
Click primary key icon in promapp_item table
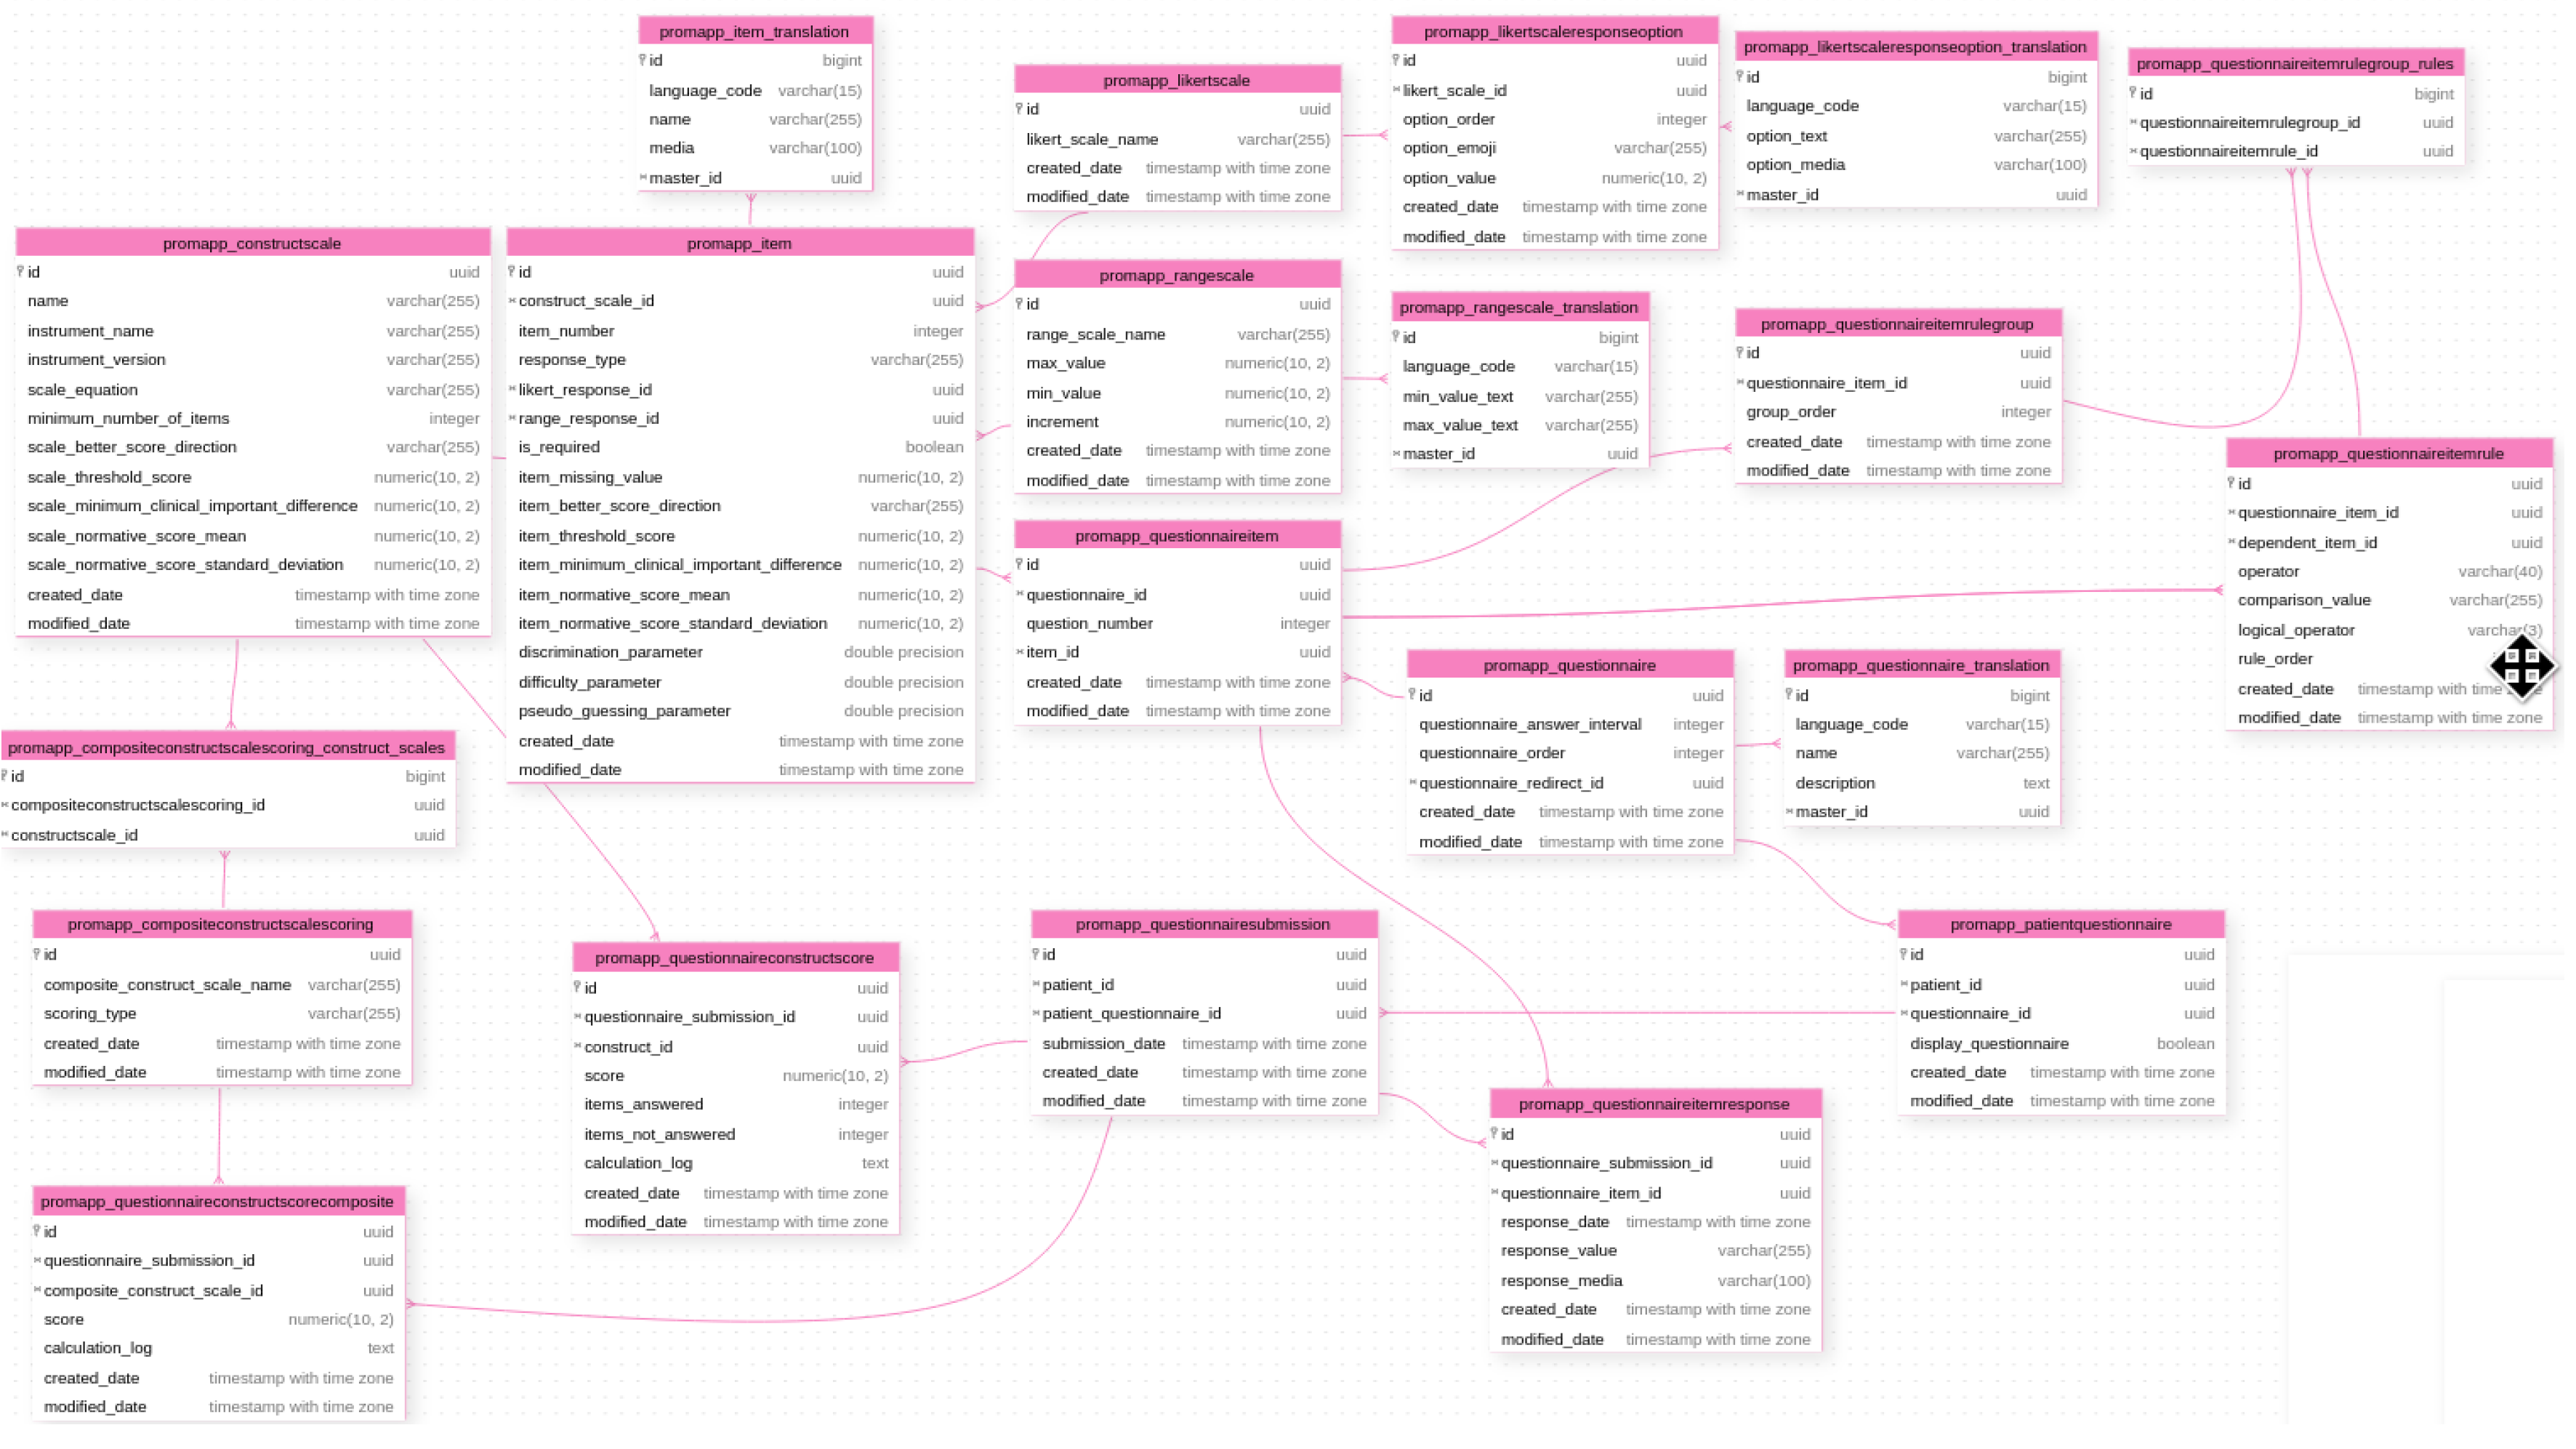(x=512, y=272)
